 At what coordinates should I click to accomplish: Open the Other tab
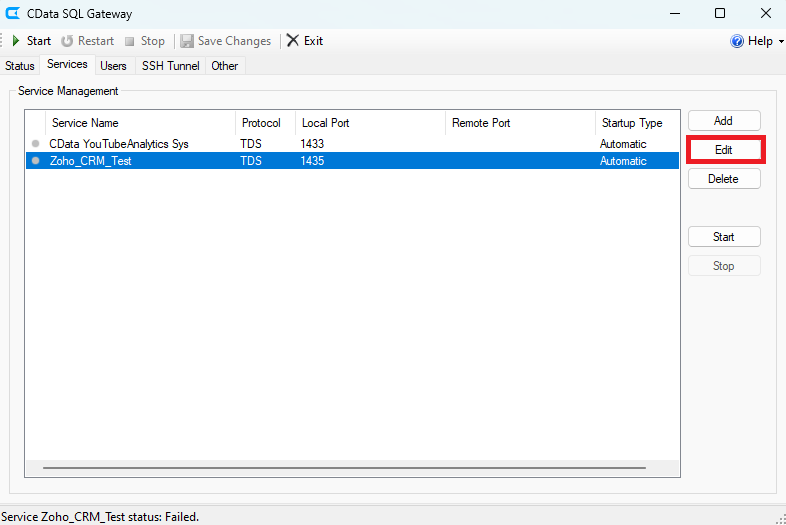(225, 66)
